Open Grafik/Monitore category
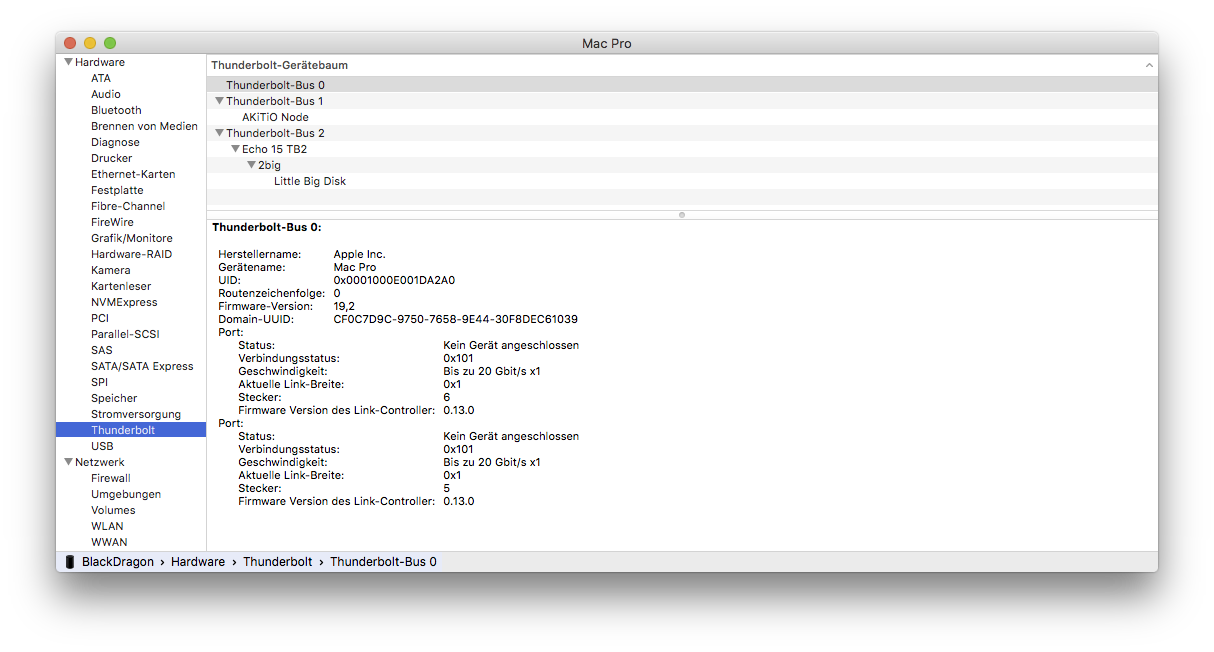This screenshot has width=1214, height=652. click(131, 238)
